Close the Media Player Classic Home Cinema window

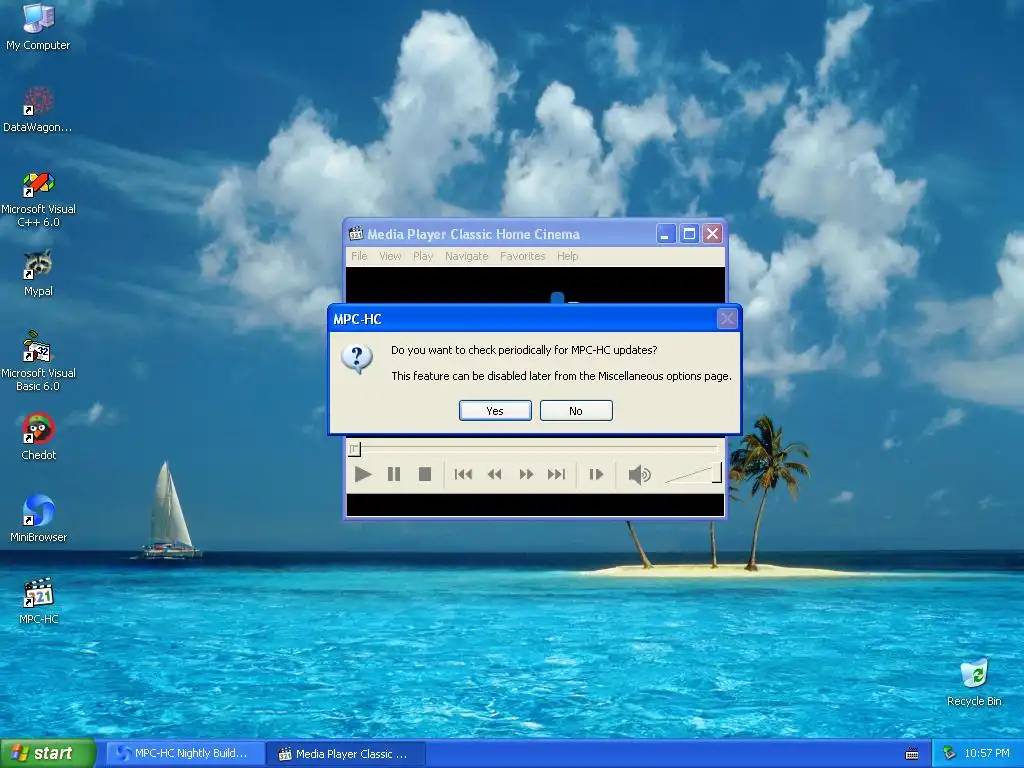(x=712, y=234)
